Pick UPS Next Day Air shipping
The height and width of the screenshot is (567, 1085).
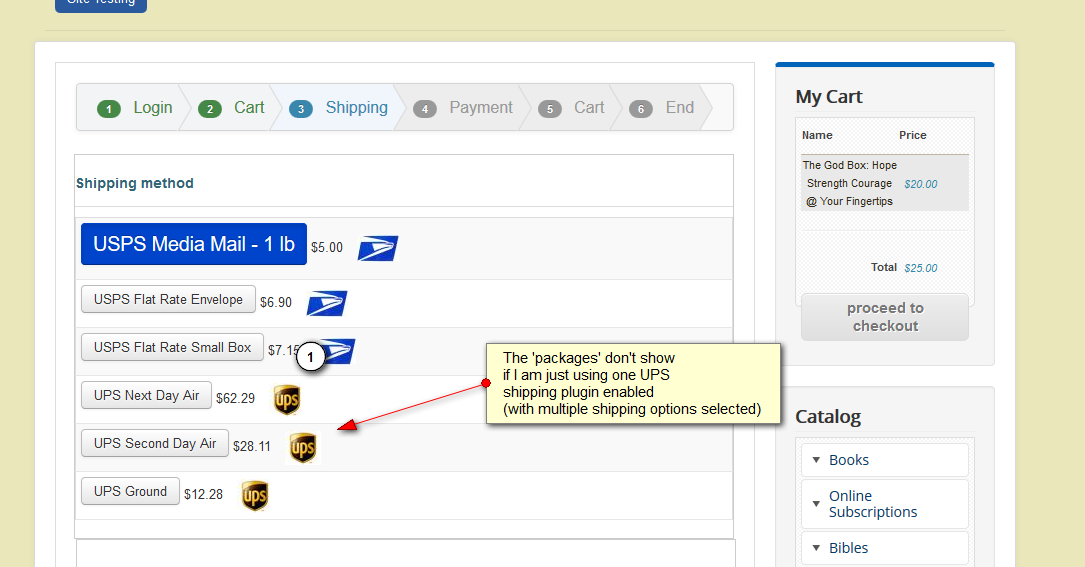(146, 395)
